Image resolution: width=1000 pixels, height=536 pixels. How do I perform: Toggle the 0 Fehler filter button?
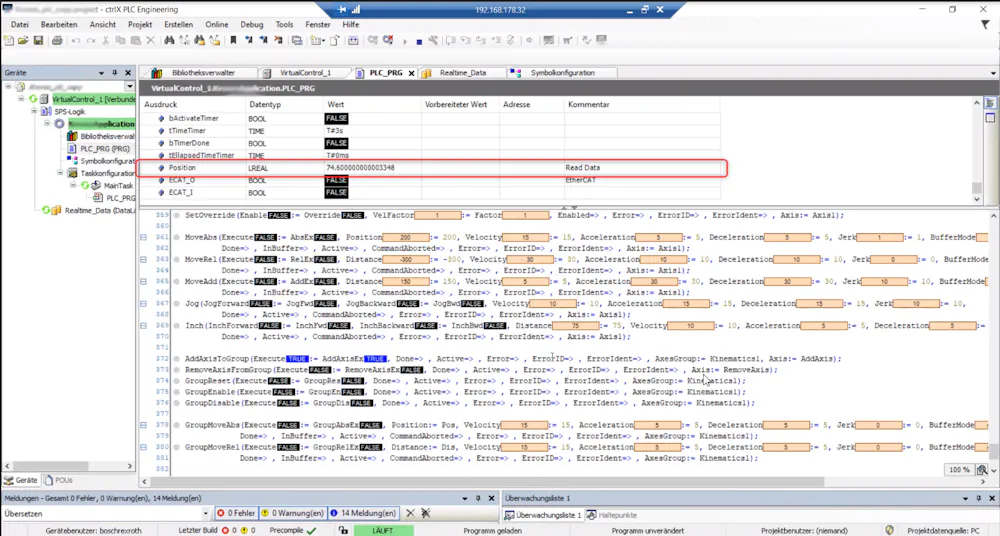[x=236, y=513]
